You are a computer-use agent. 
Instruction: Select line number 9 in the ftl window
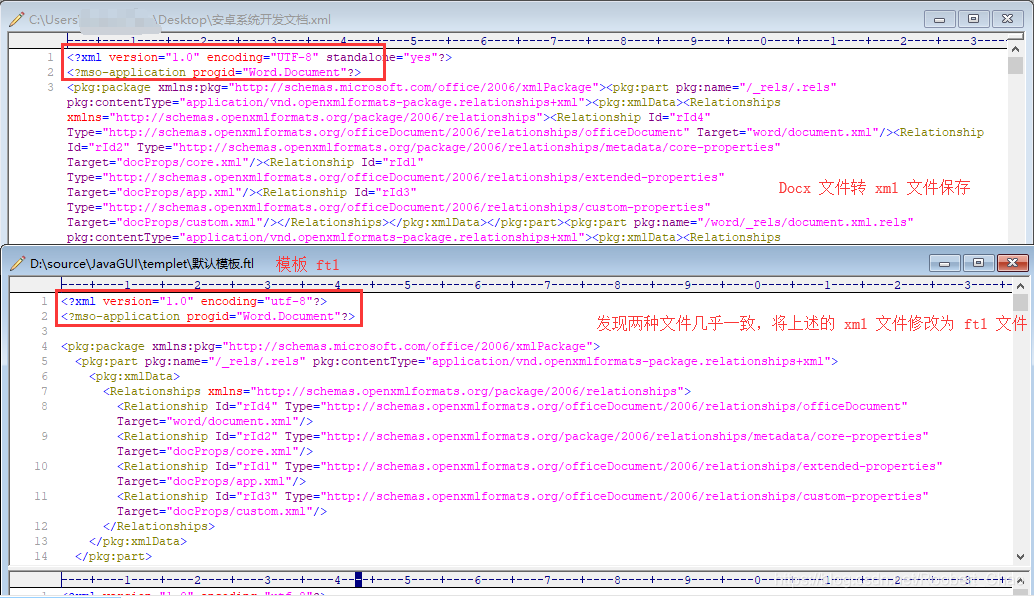[44, 436]
